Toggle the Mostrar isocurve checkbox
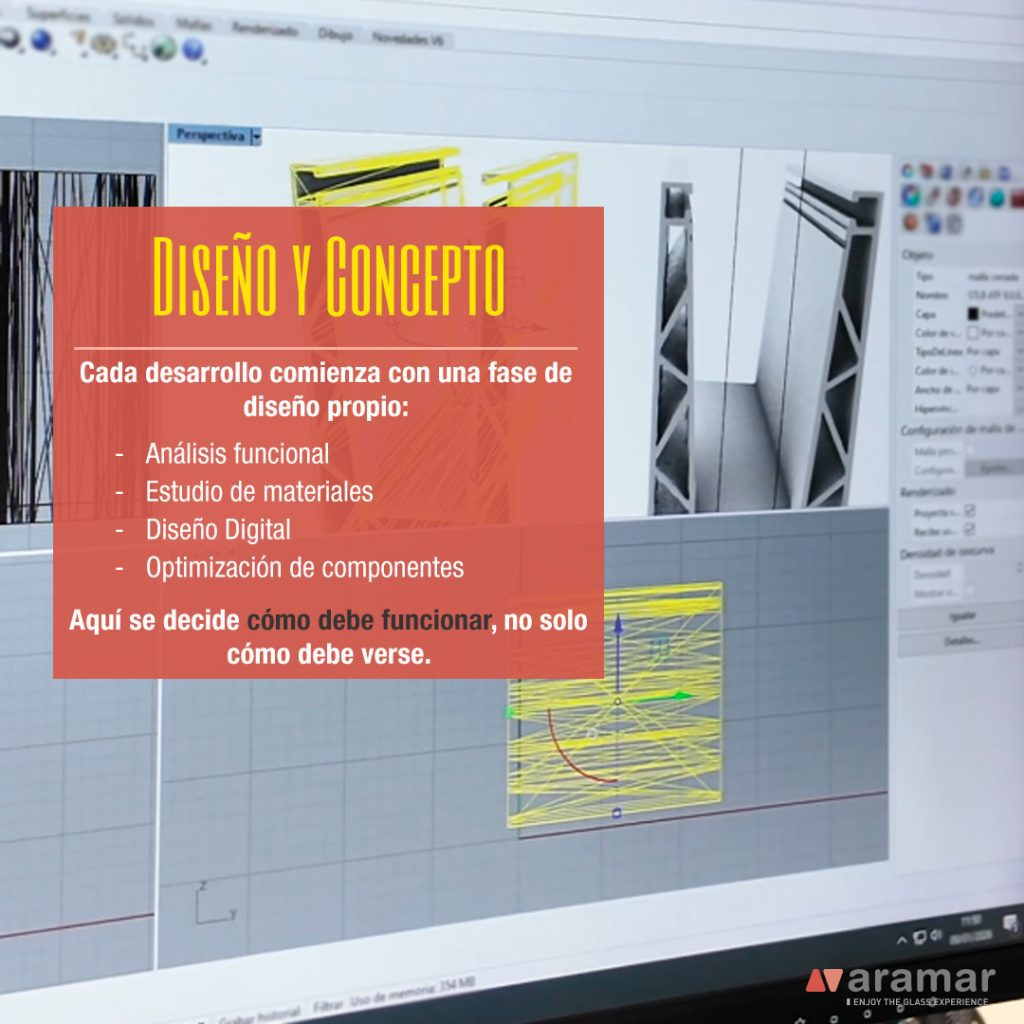Screen dimensions: 1024x1024 coord(970,591)
